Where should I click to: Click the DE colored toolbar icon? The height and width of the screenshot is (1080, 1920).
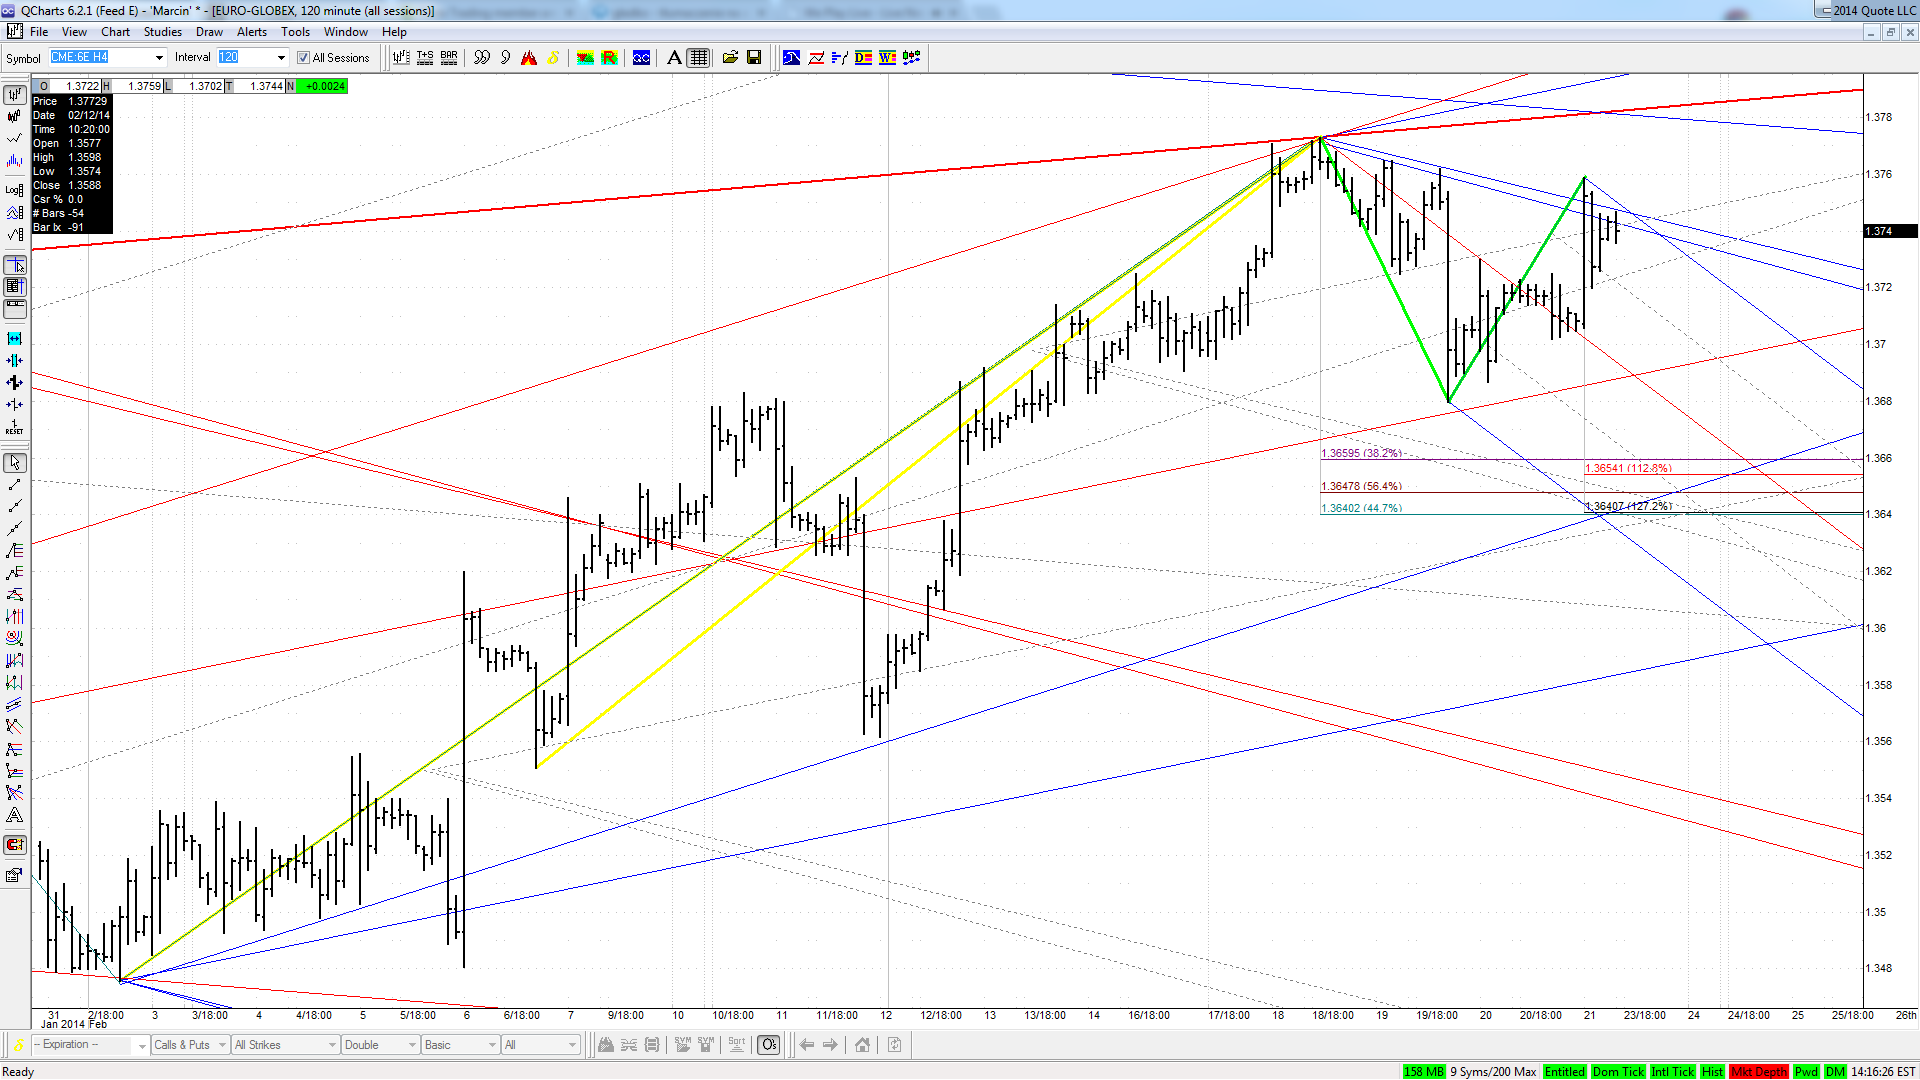point(863,58)
